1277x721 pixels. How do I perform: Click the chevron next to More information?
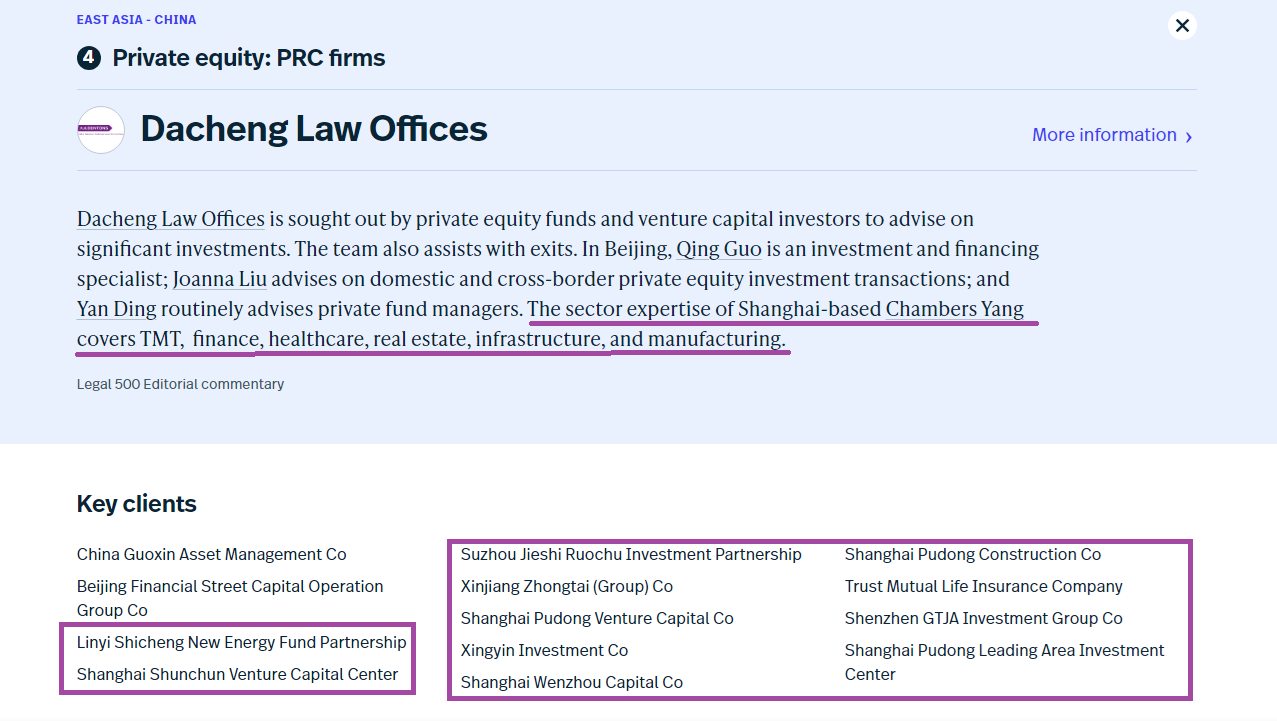click(1189, 137)
